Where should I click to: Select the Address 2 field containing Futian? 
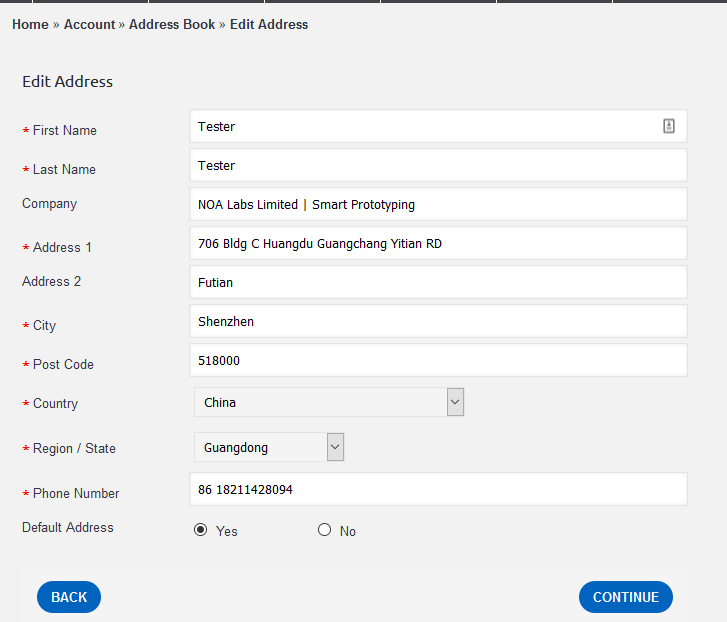(x=438, y=282)
